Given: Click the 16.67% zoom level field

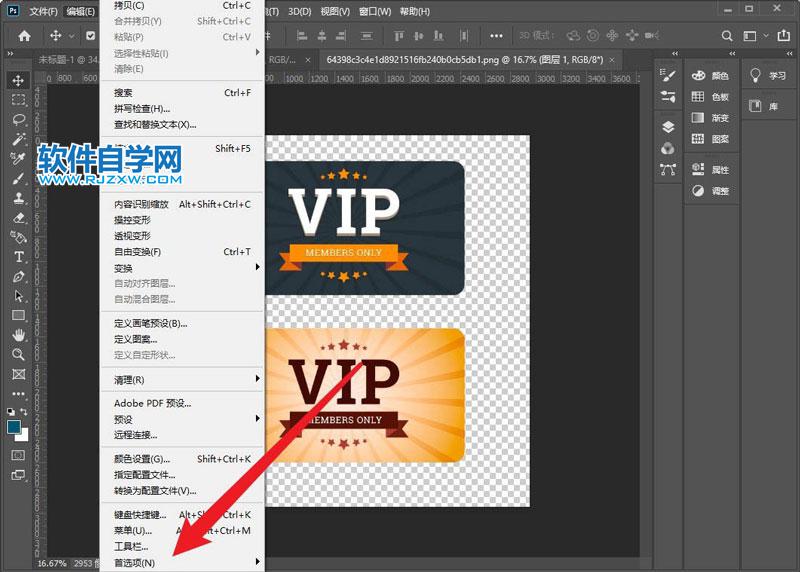Looking at the screenshot, I should tap(51, 564).
